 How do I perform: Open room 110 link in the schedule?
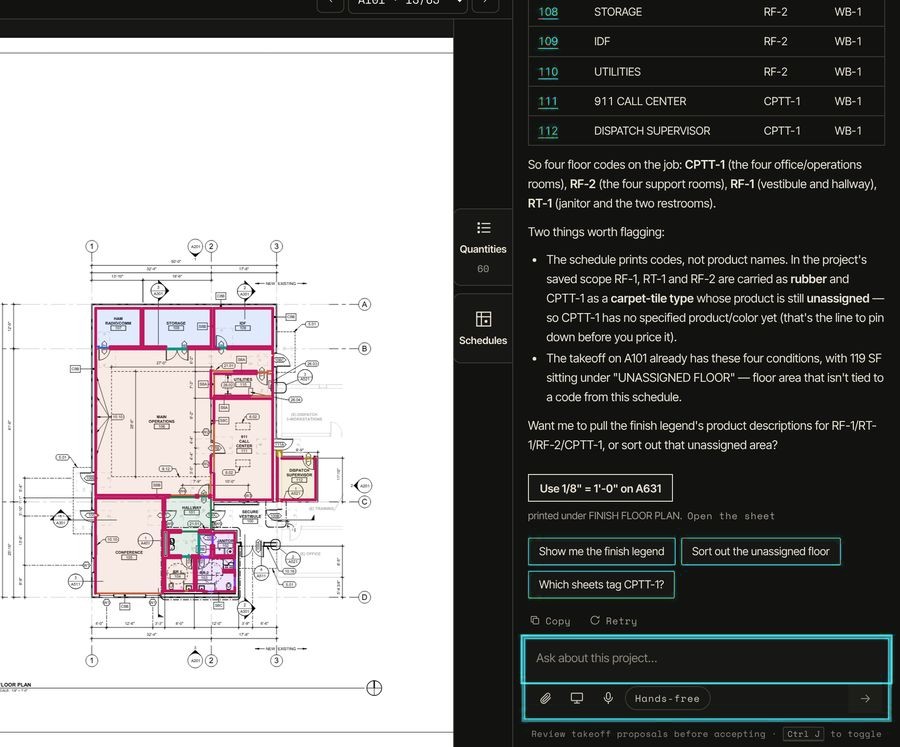click(x=548, y=72)
